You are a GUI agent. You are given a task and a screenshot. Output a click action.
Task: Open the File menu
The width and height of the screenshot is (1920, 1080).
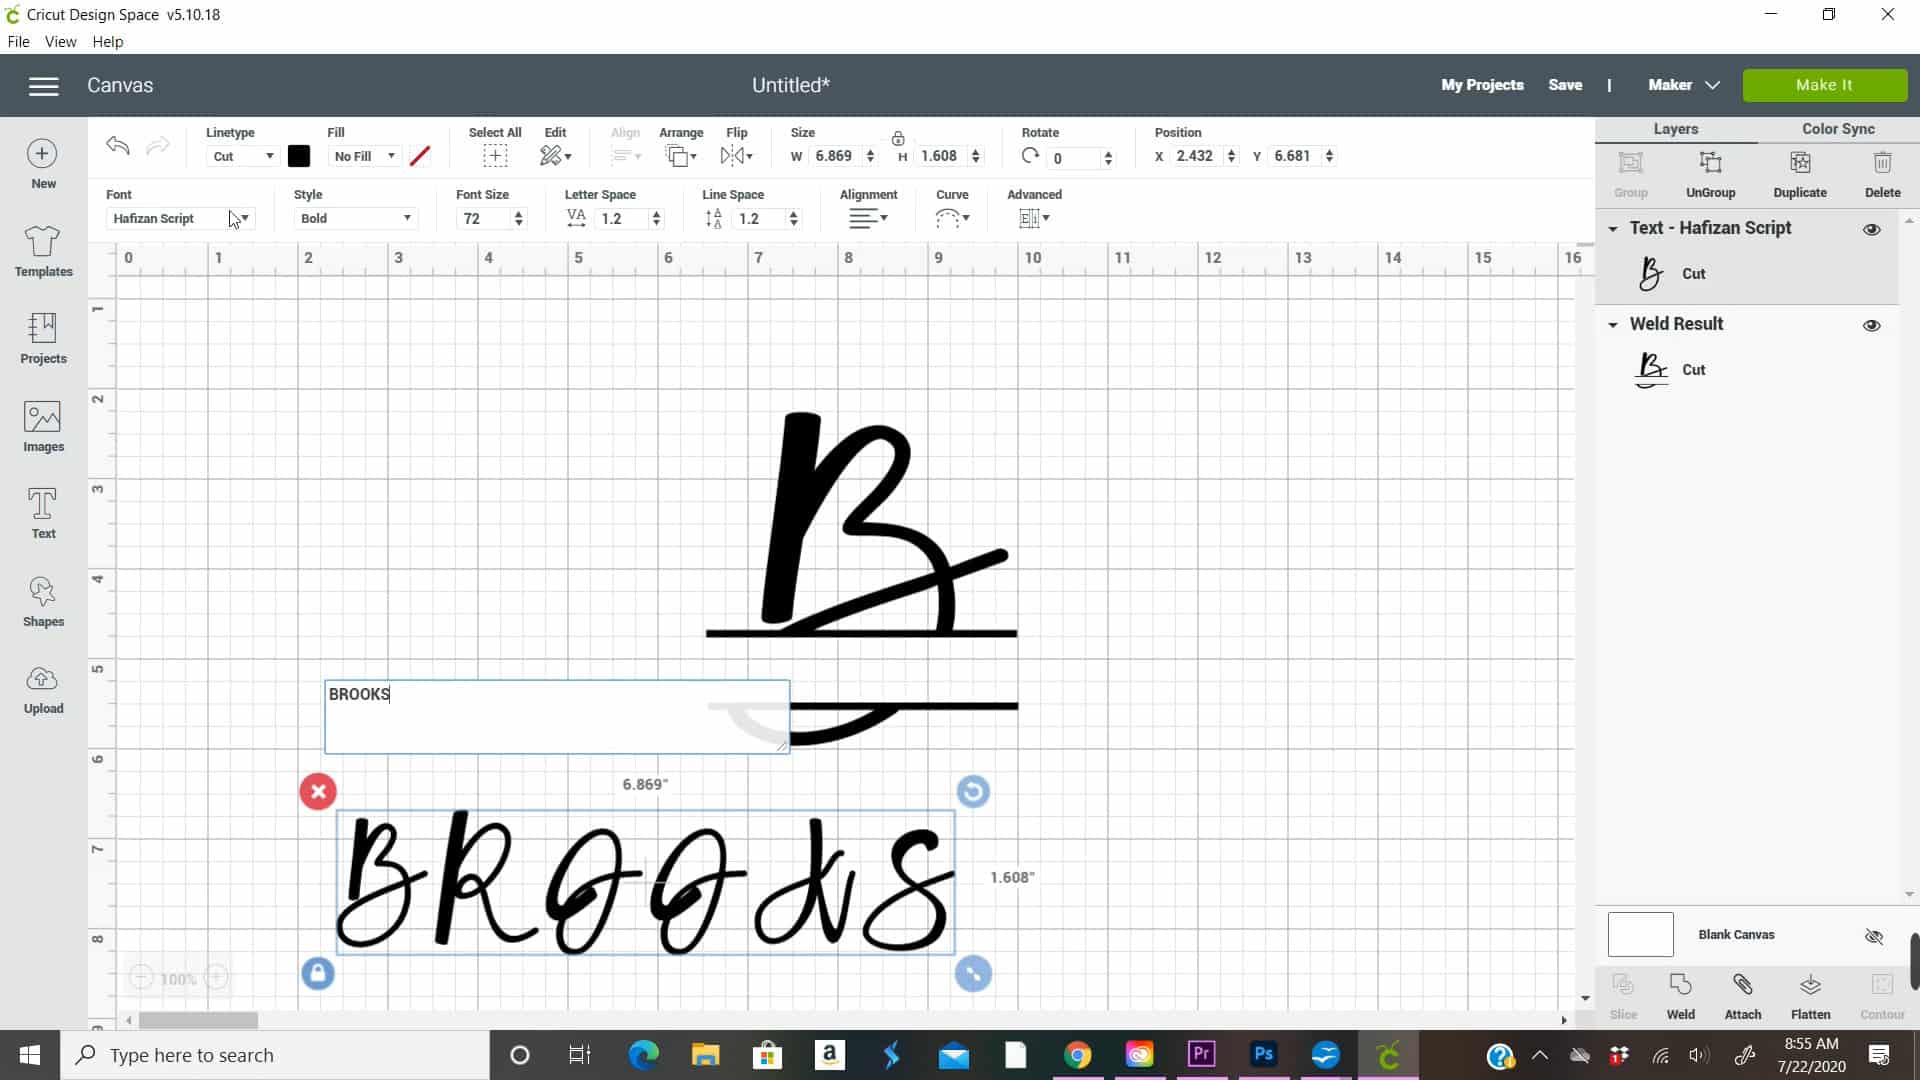(x=18, y=42)
